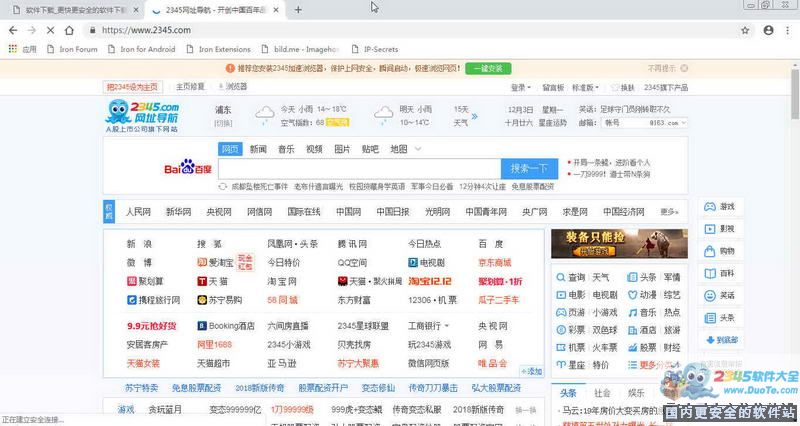Click the 机票 airplane icon
Viewport: 800px width, 426px height.
click(x=561, y=347)
